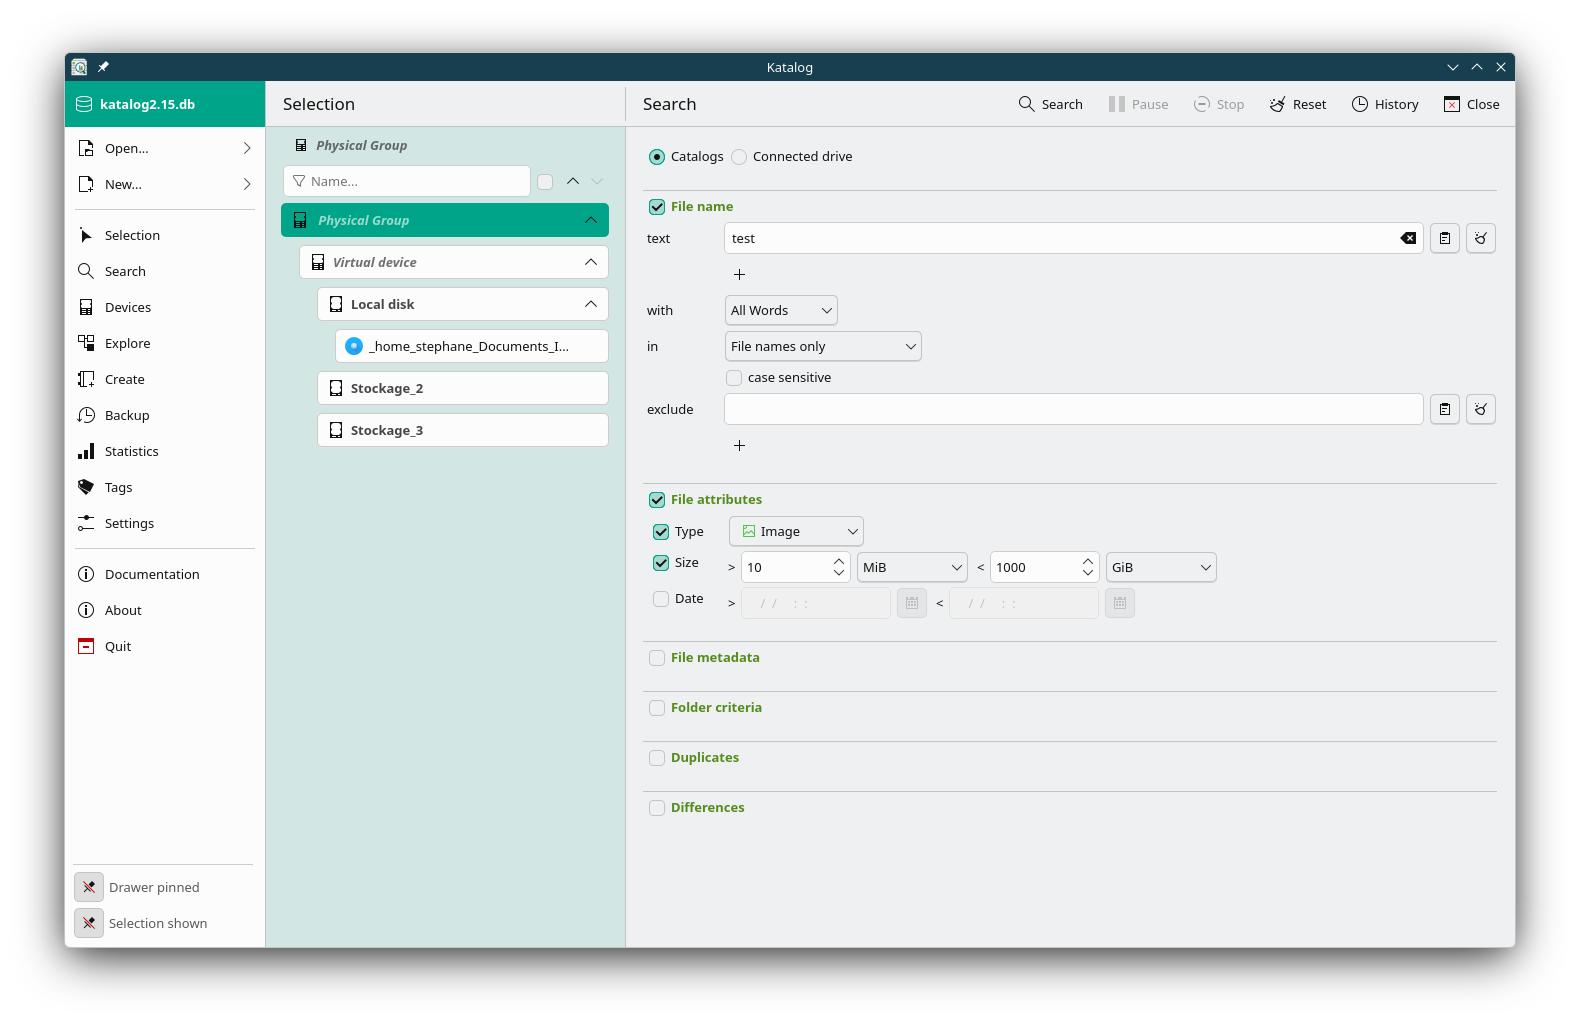
Task: Click the Katalog app icon in the title bar
Action: pos(79,67)
